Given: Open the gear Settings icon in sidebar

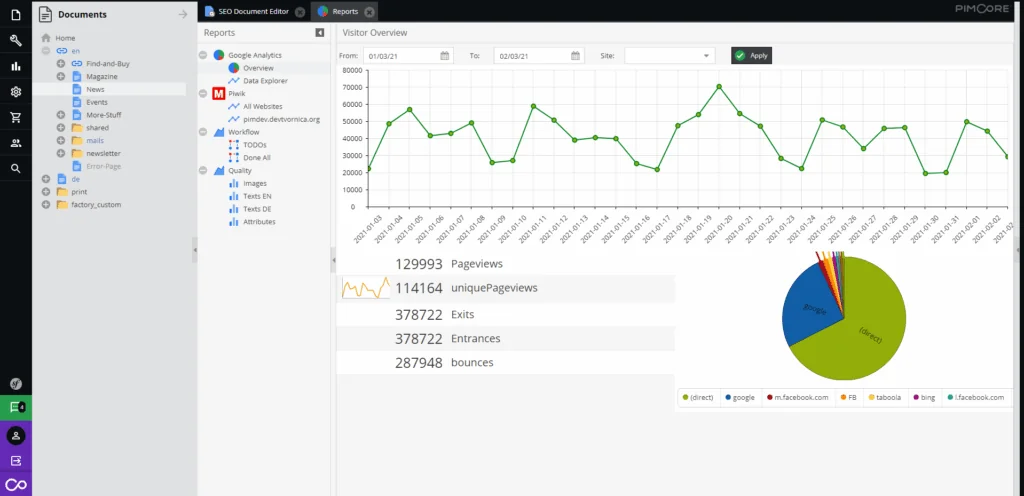Looking at the screenshot, I should click(x=16, y=92).
